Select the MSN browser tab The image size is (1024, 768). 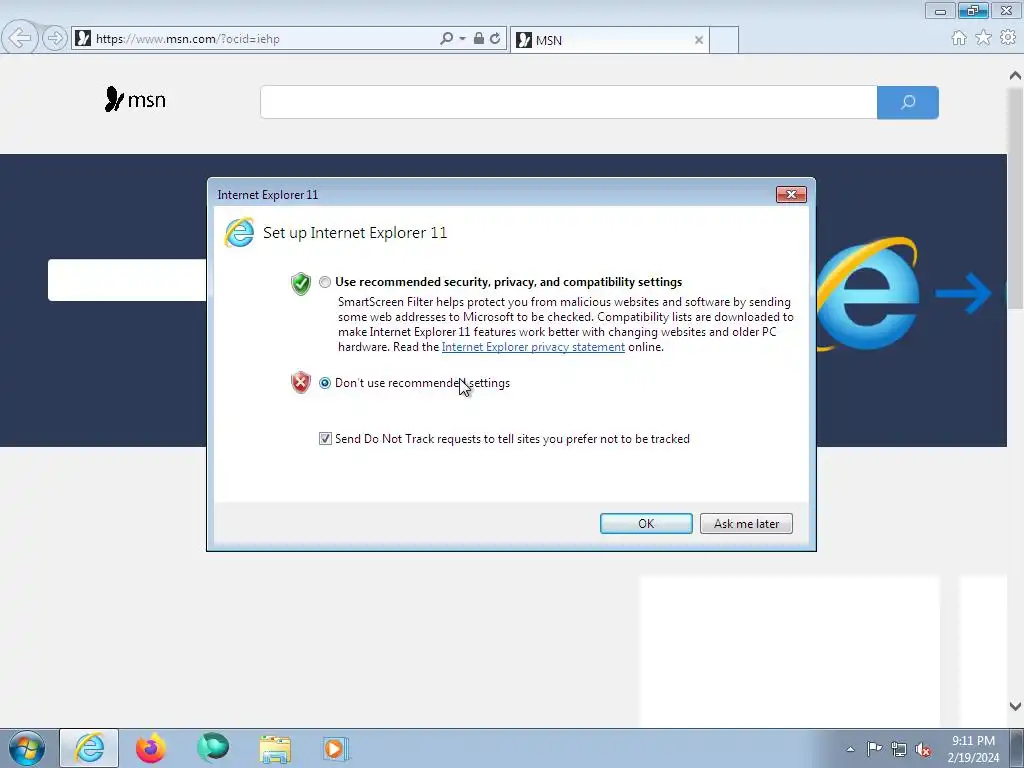[610, 40]
